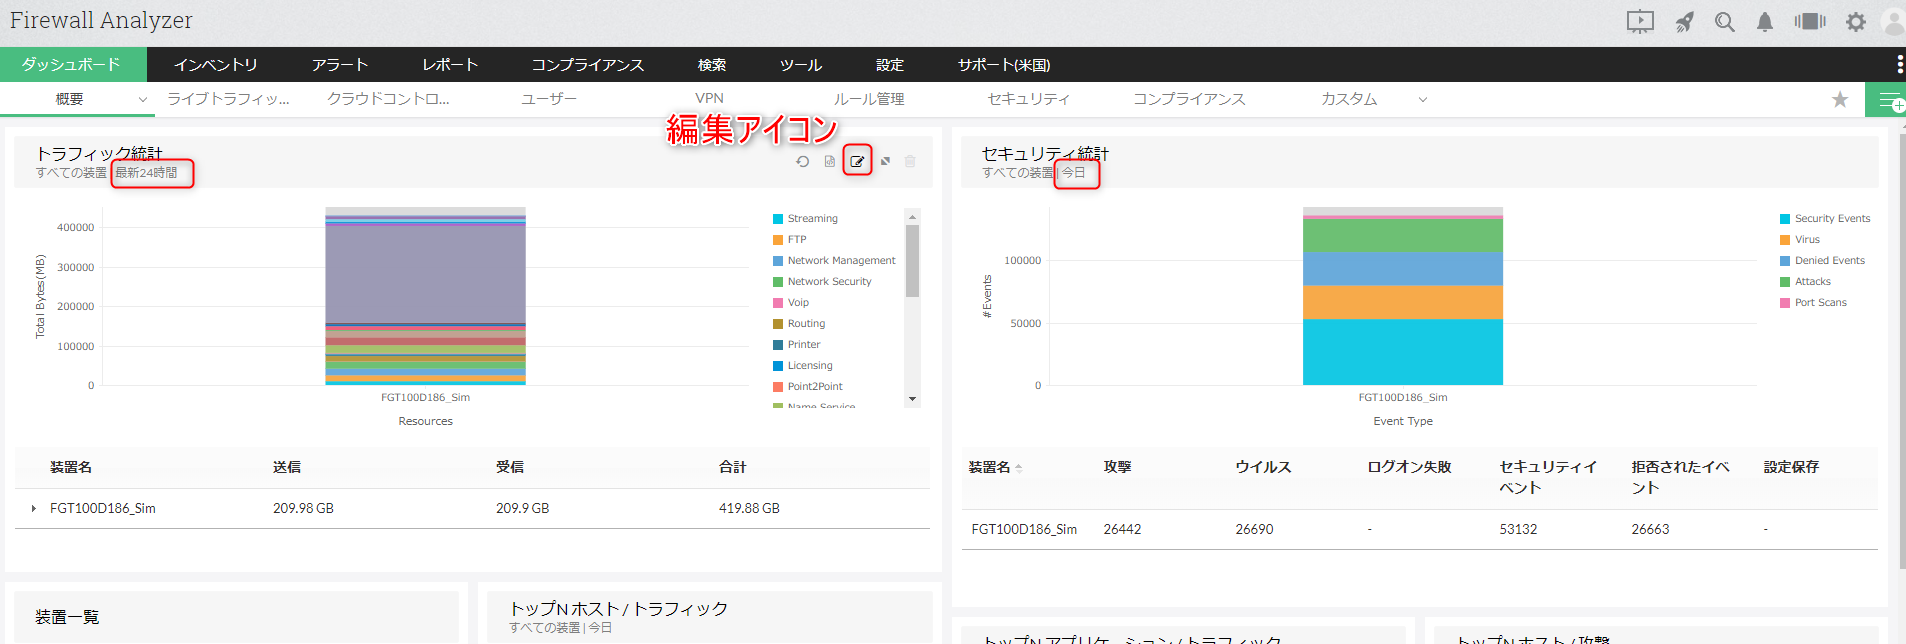The height and width of the screenshot is (644, 1906).
Task: Click the rocket quick-start icon
Action: tap(1685, 22)
